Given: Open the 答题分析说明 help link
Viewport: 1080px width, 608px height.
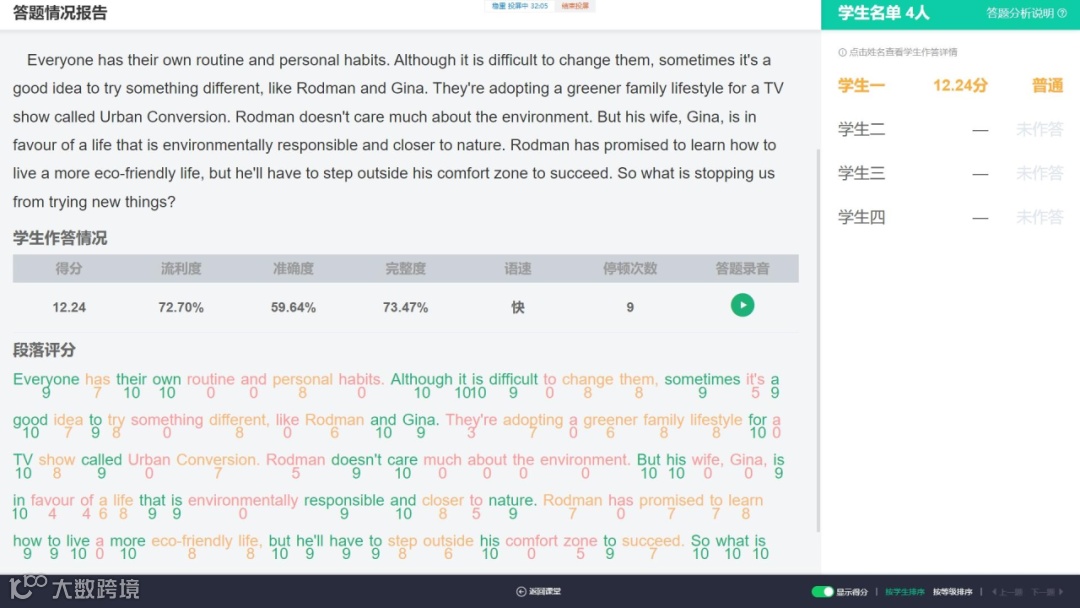Looking at the screenshot, I should pyautogui.click(x=1020, y=13).
